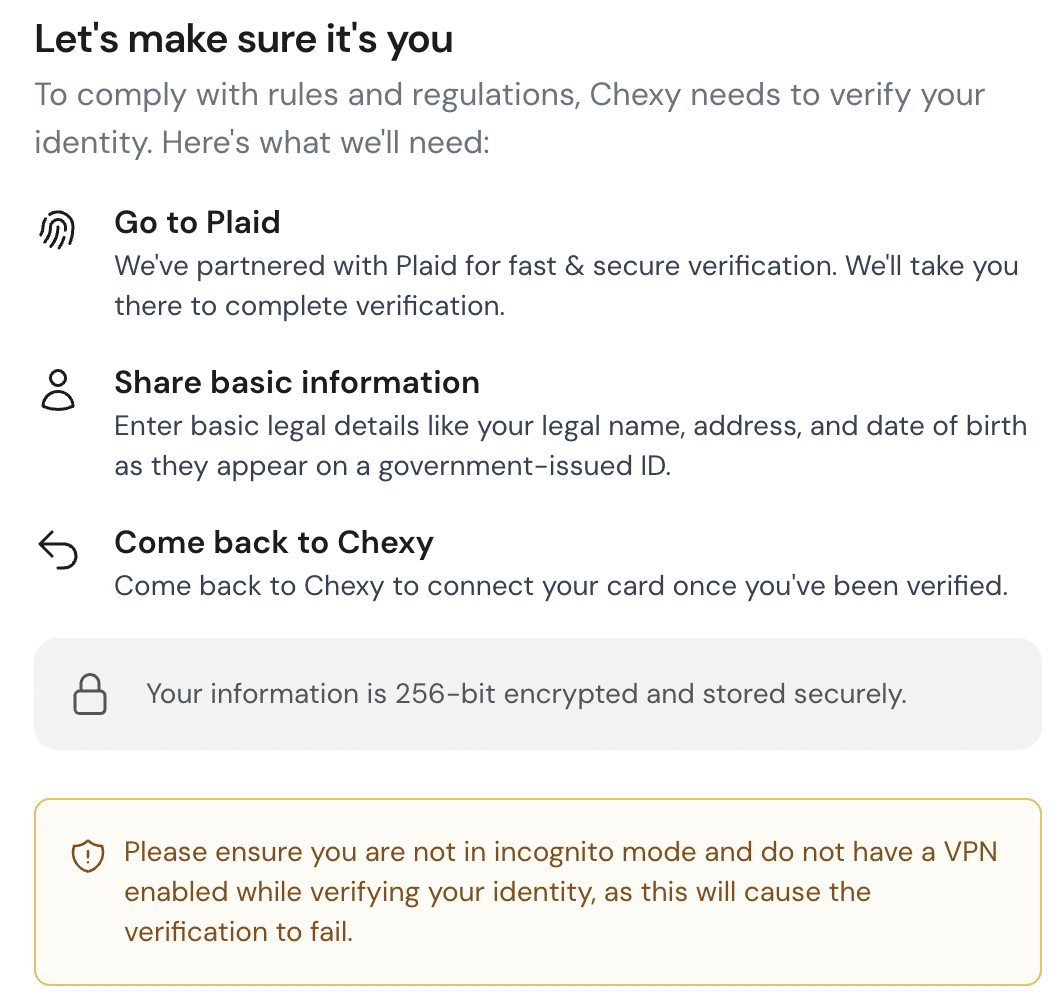Image resolution: width=1060 pixels, height=1008 pixels.
Task: Click the return arrow icon beside Come back to Chexy
Action: pyautogui.click(x=58, y=550)
